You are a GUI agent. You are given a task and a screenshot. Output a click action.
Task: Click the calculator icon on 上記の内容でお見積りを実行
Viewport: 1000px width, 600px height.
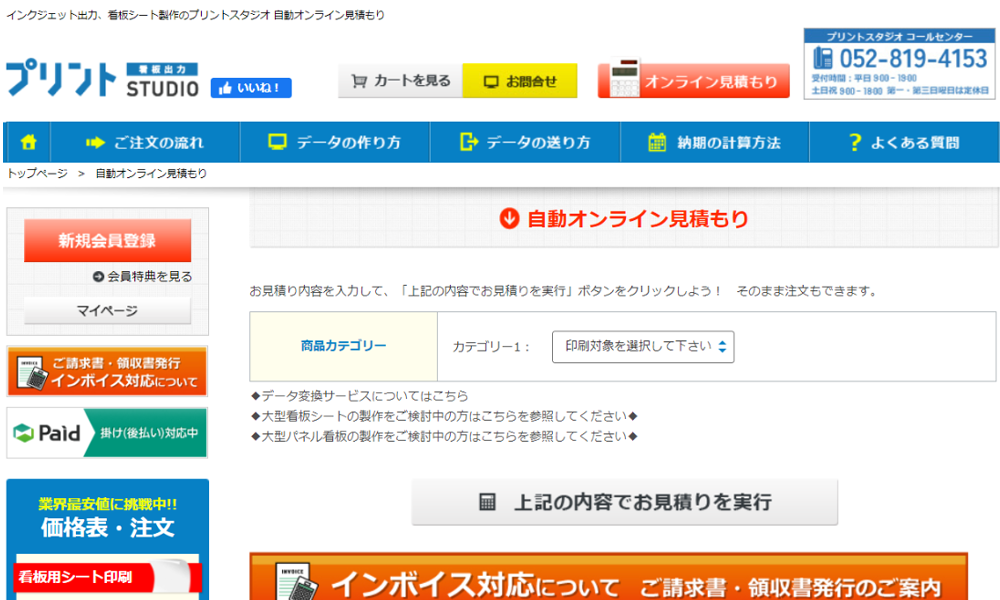(487, 502)
